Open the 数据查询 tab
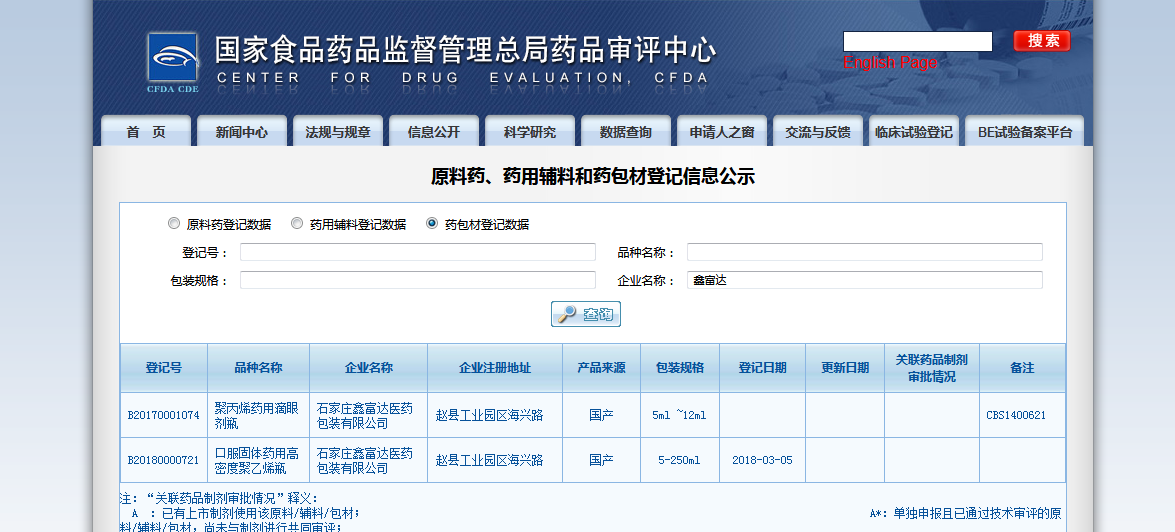The image size is (1175, 532). click(626, 132)
